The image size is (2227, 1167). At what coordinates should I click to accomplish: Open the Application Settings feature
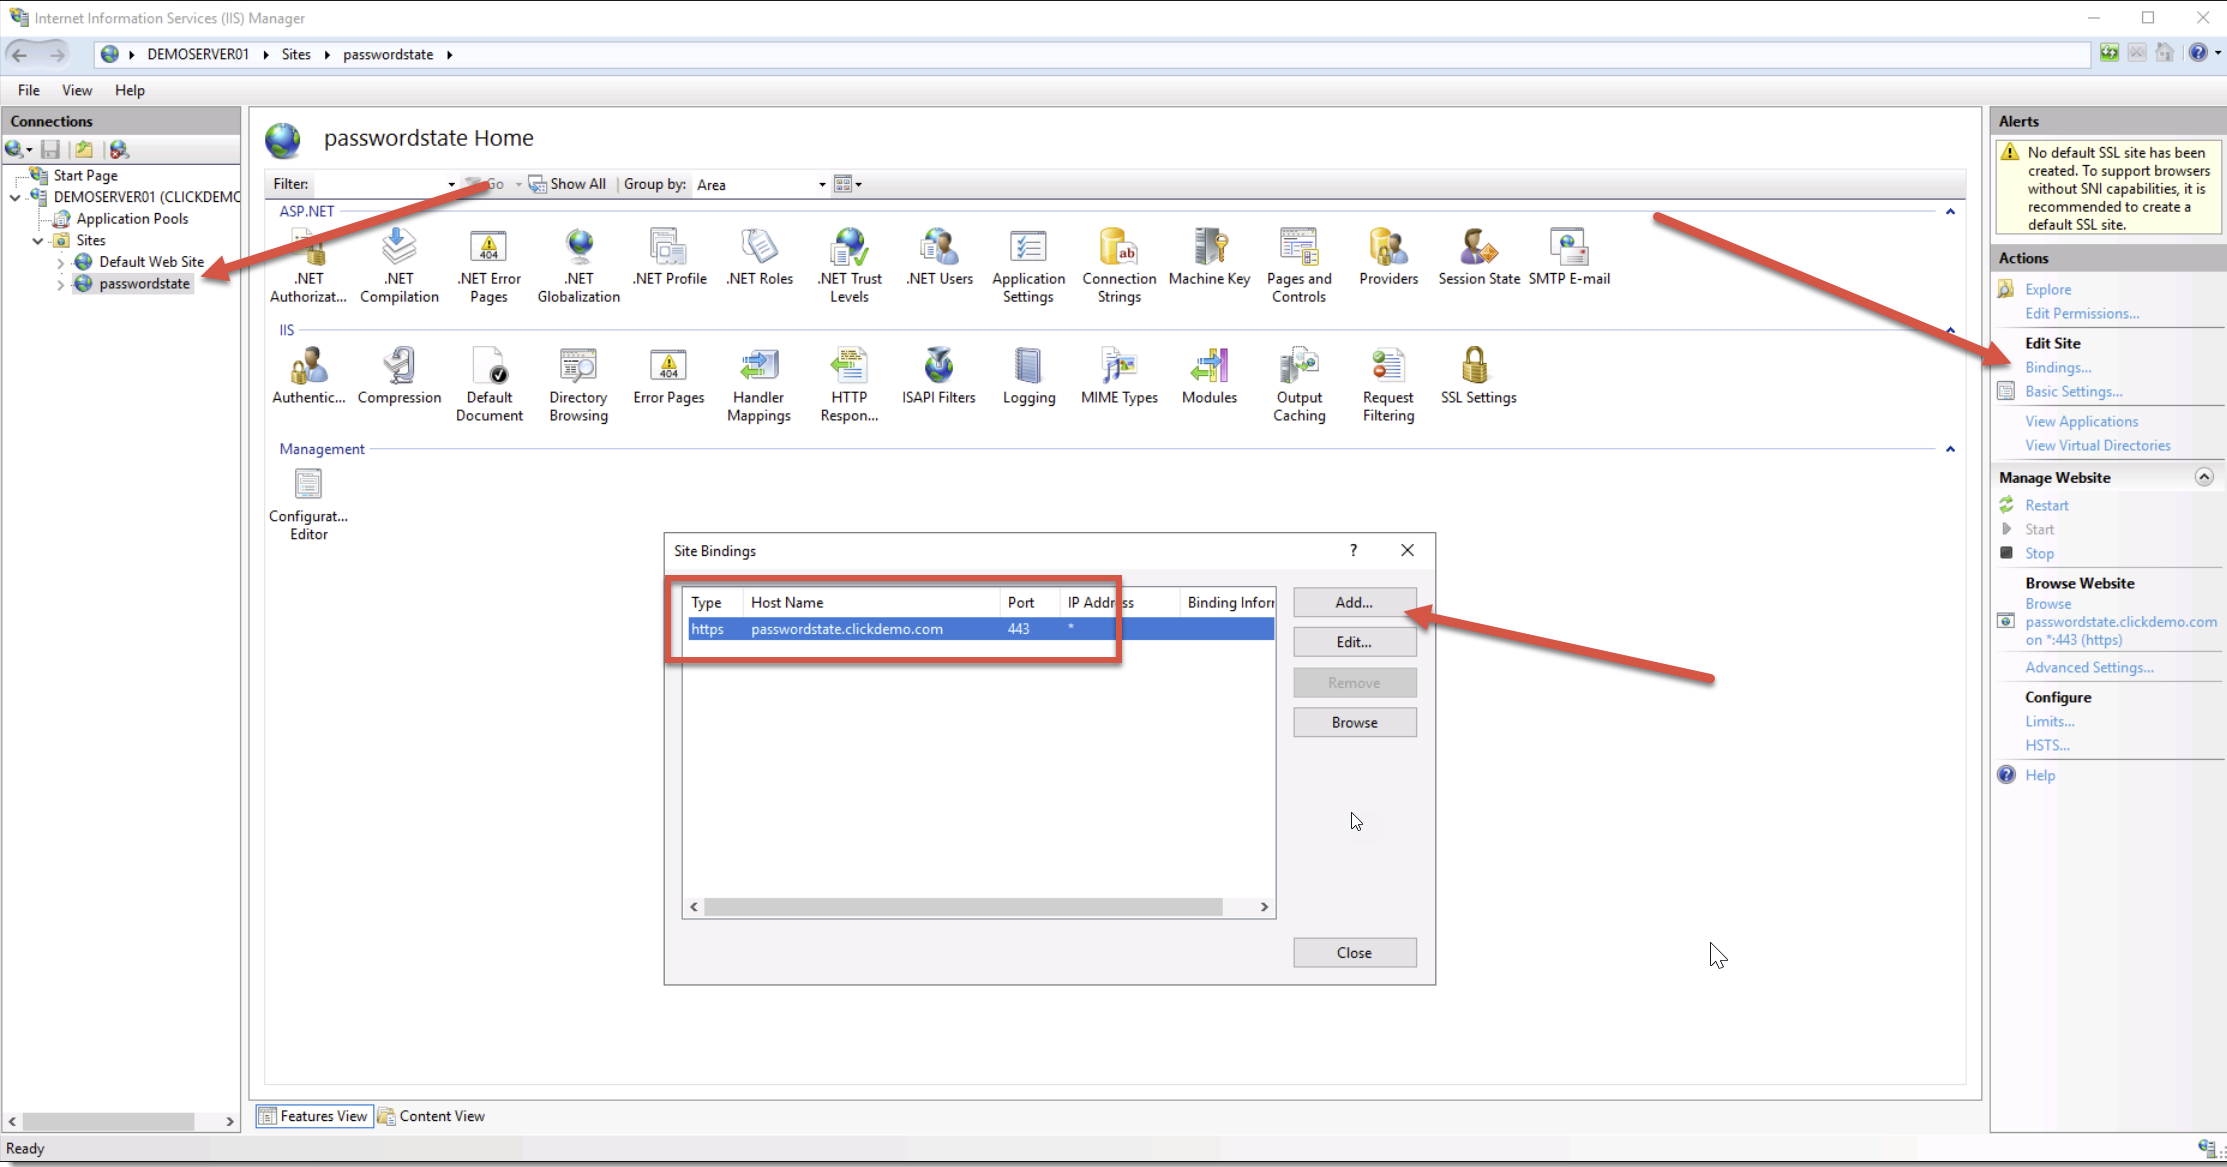coord(1029,265)
